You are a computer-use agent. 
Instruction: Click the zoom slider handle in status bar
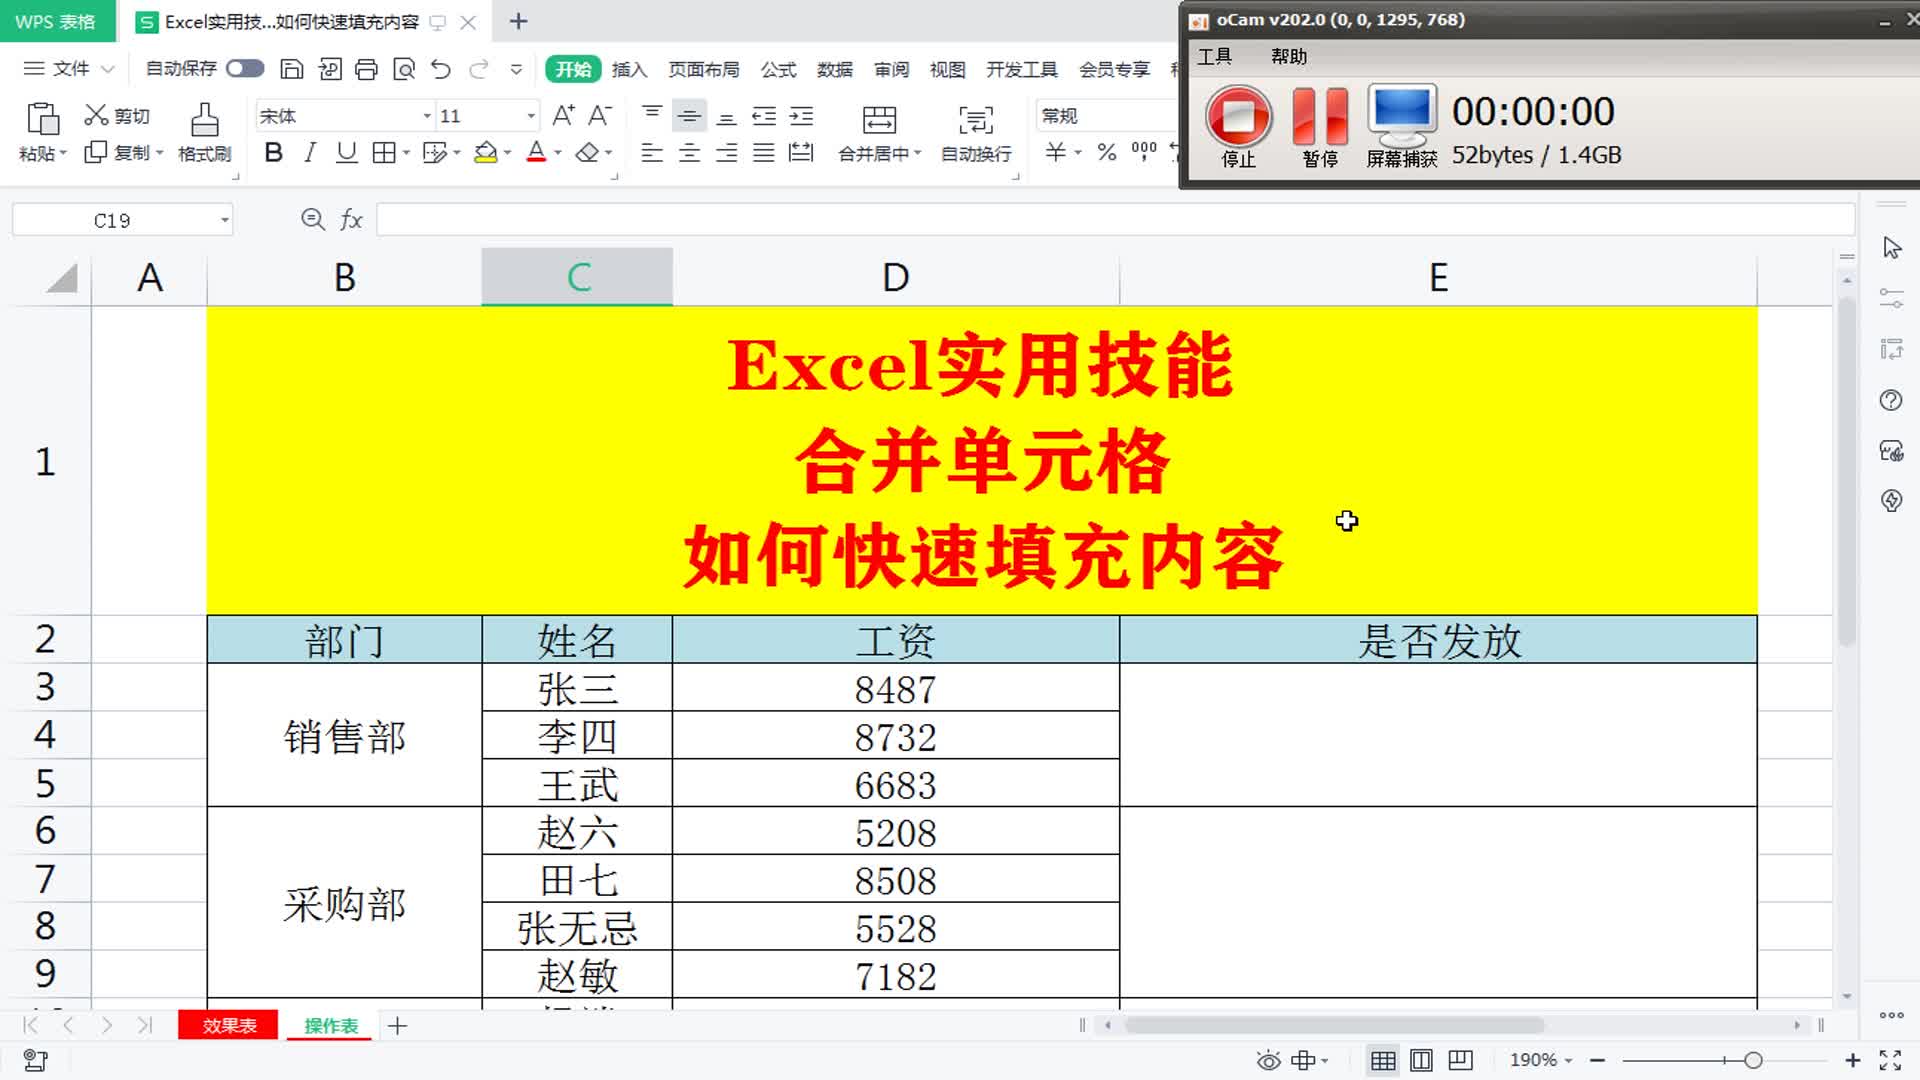click(x=1752, y=1060)
